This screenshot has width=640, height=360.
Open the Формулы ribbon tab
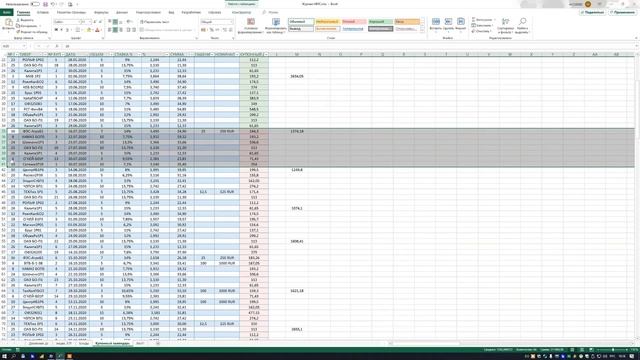coord(101,12)
